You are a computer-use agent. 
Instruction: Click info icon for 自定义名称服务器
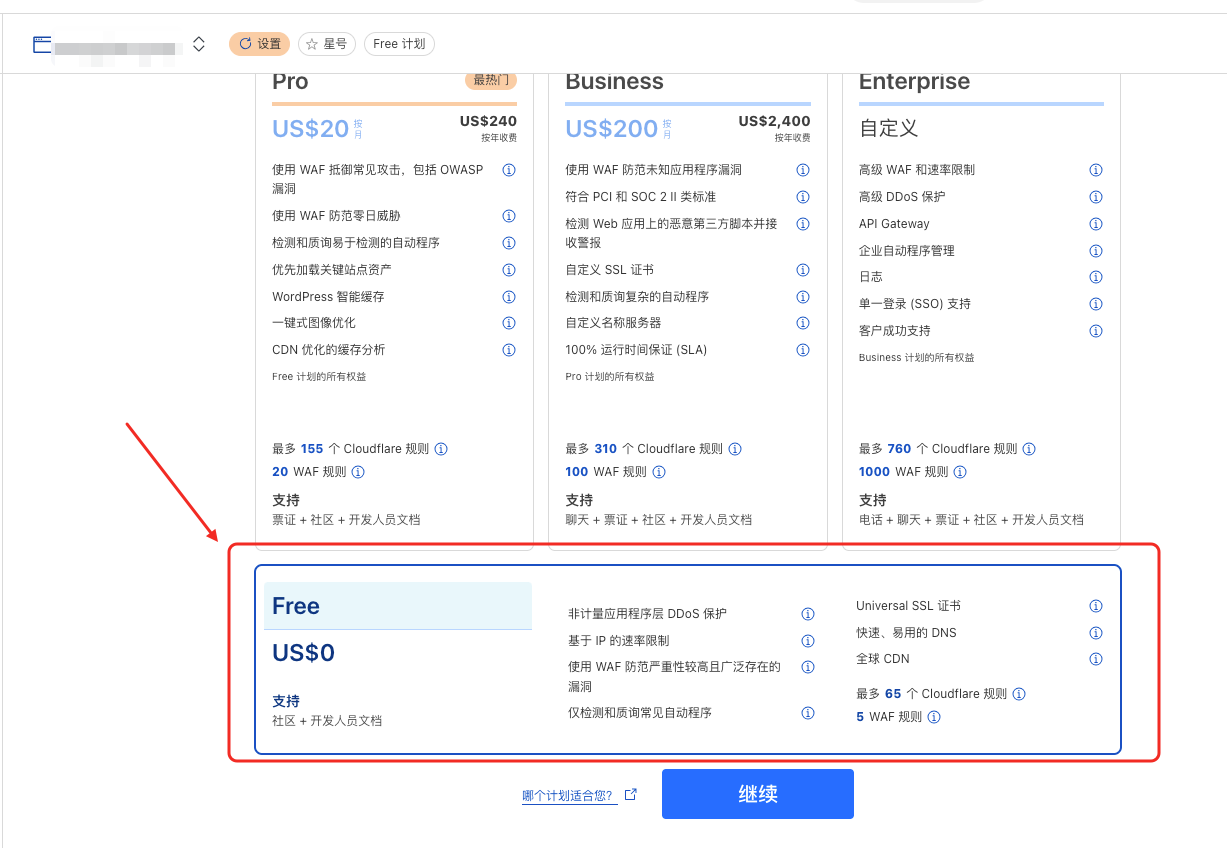pos(803,323)
